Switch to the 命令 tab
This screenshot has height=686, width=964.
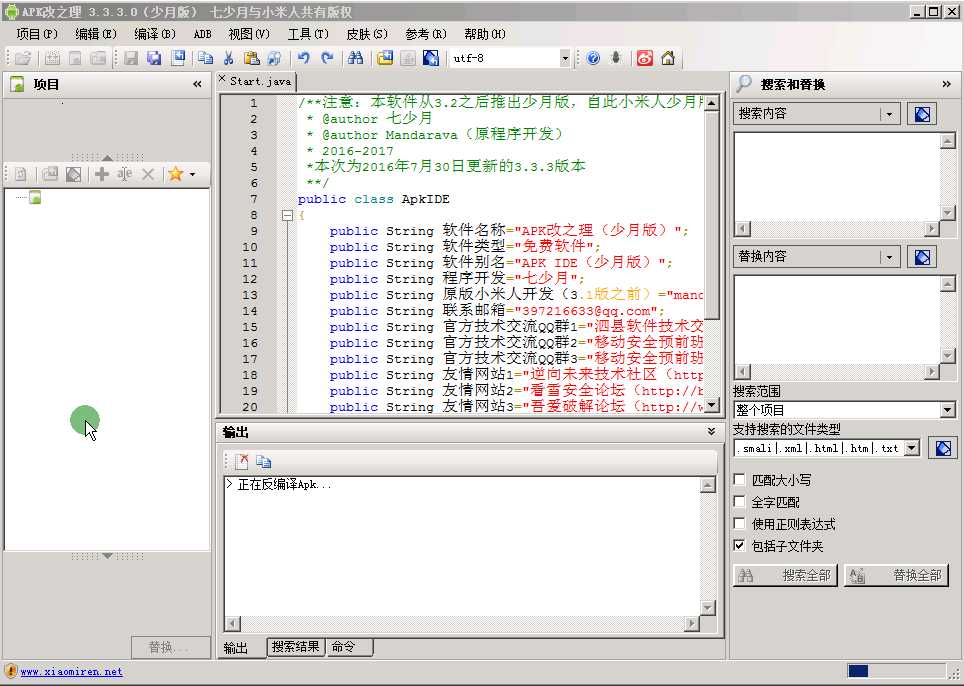tap(350, 647)
